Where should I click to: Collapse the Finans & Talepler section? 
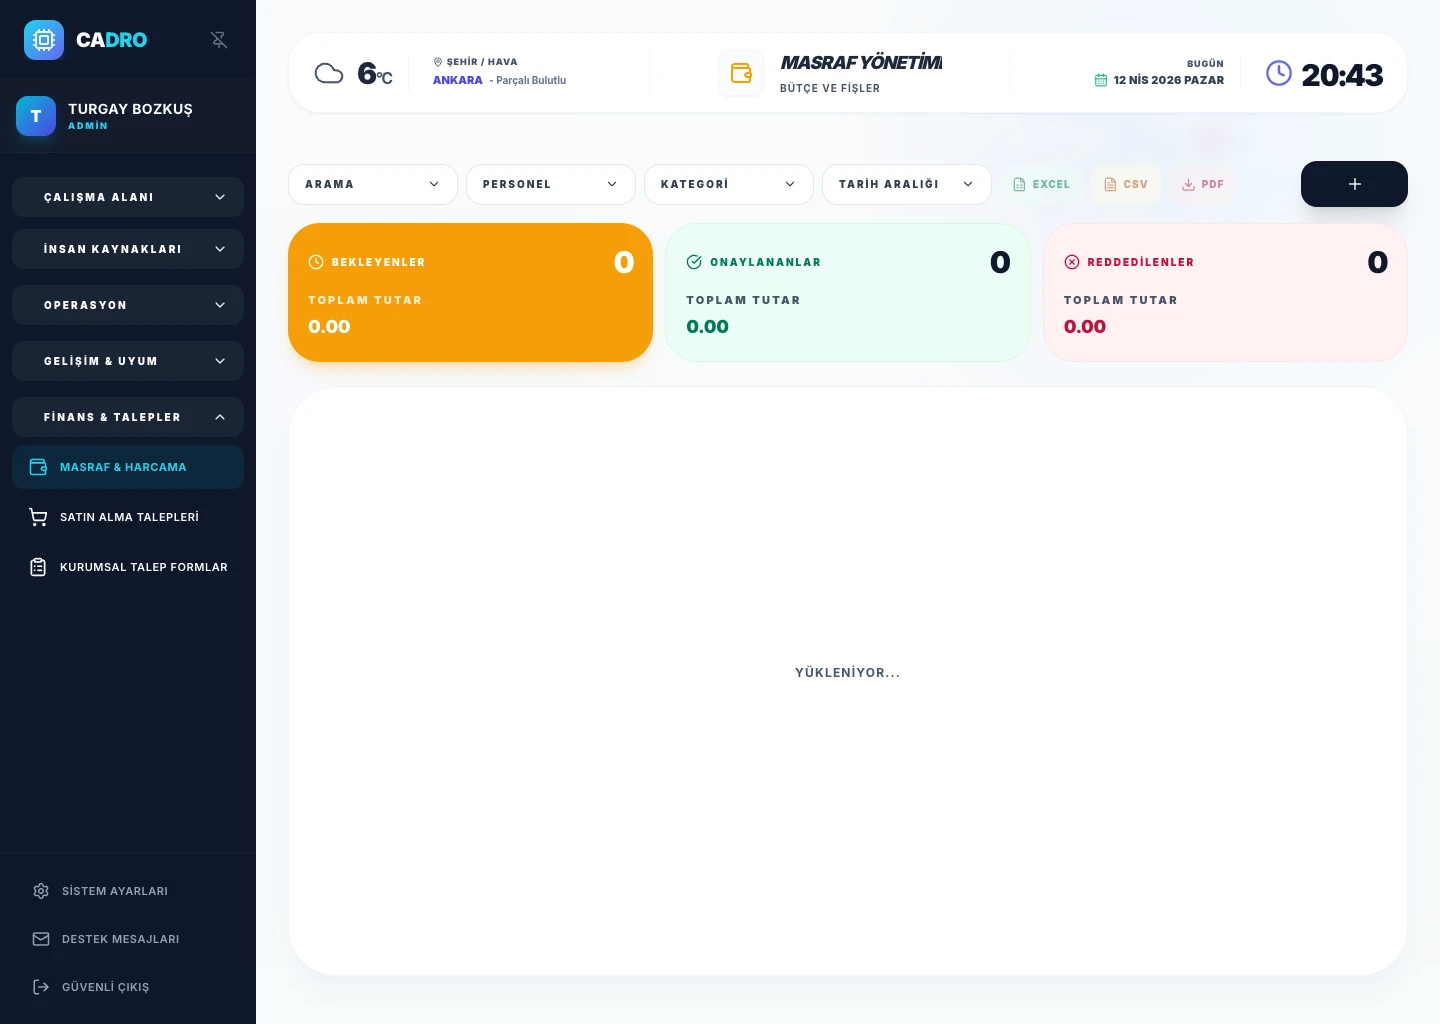(x=128, y=417)
